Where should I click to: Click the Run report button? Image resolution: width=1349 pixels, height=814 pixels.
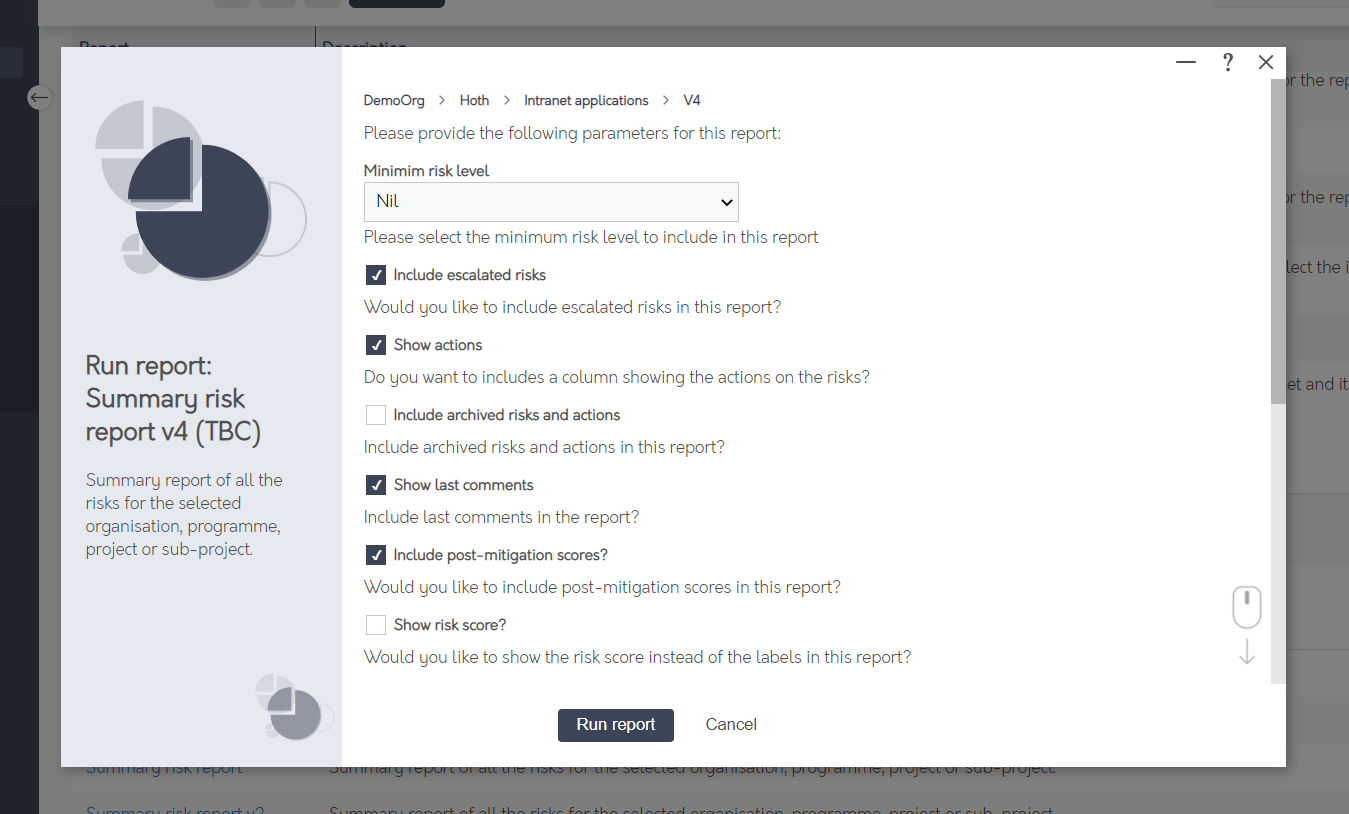616,725
